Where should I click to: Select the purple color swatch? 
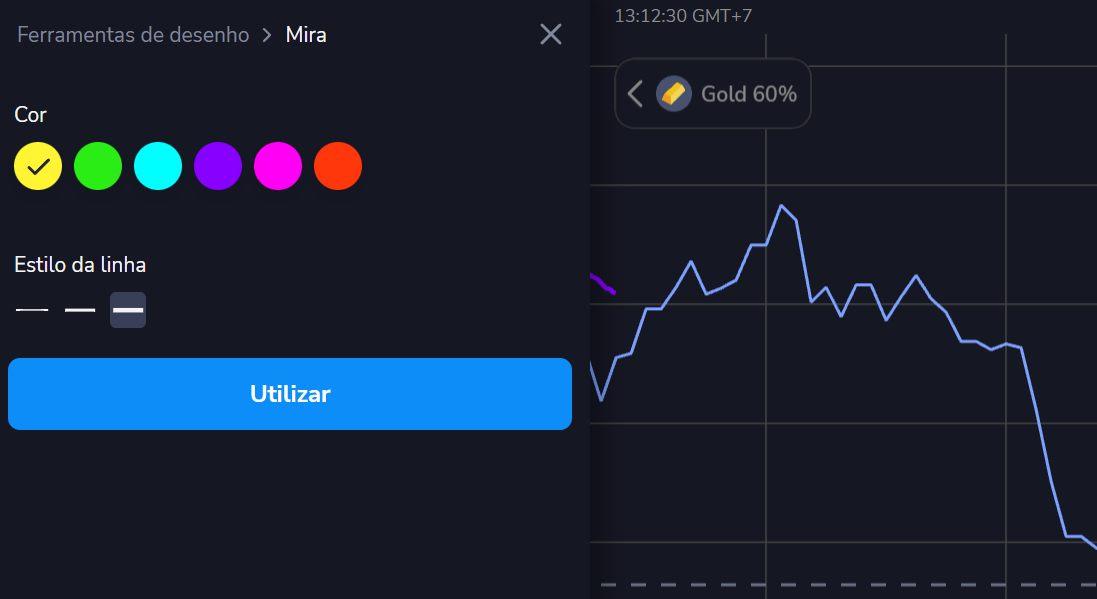coord(218,166)
